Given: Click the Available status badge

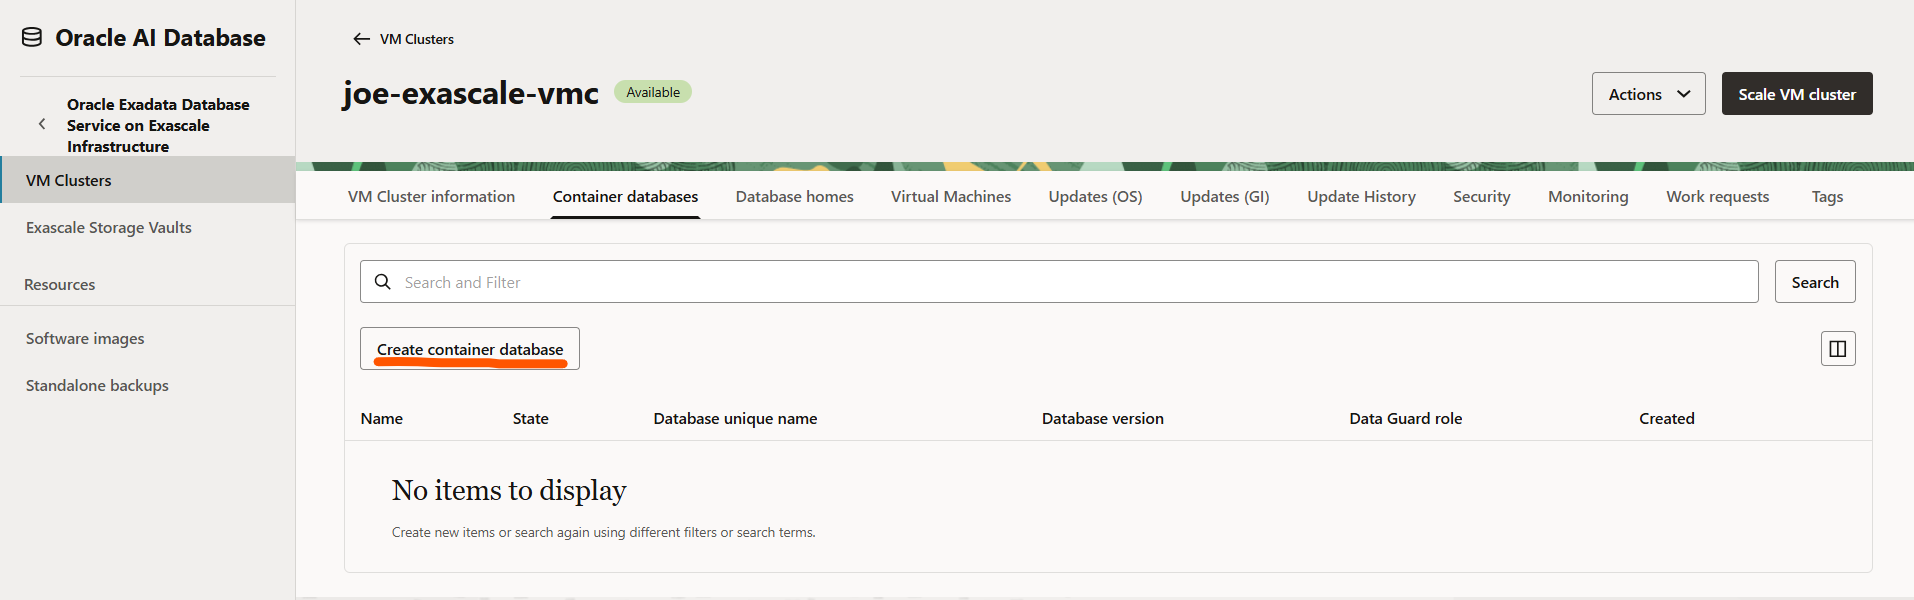Looking at the screenshot, I should (653, 92).
